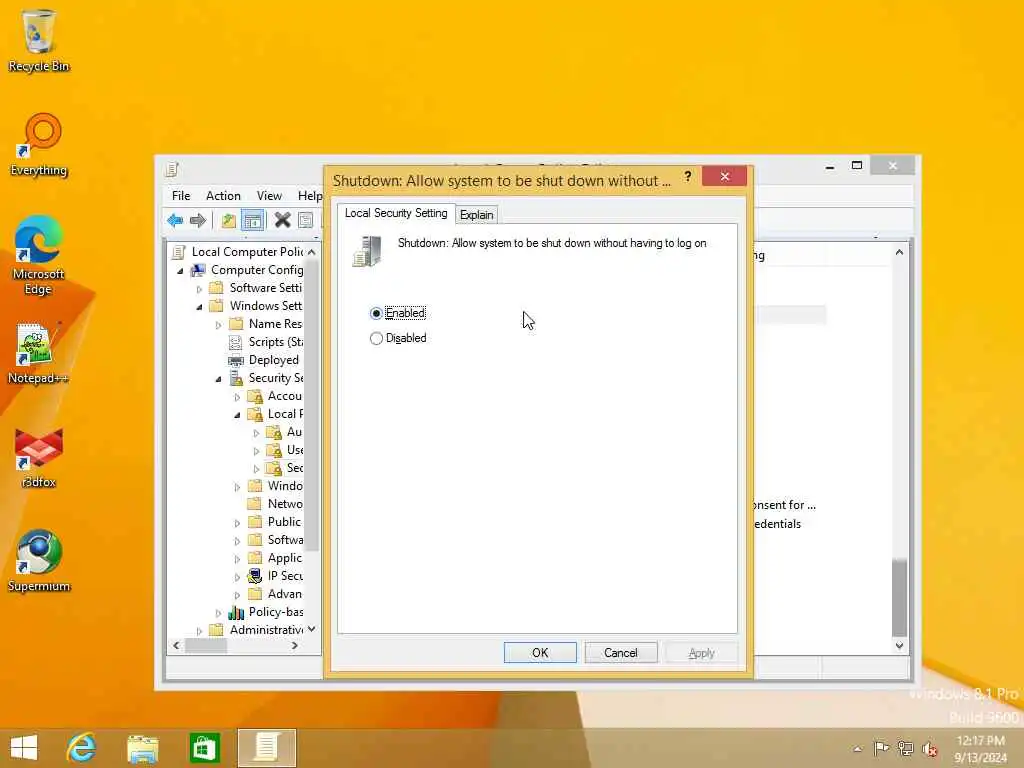This screenshot has height=768, width=1024.
Task: Click the Delete X toolbar icon
Action: click(x=282, y=221)
